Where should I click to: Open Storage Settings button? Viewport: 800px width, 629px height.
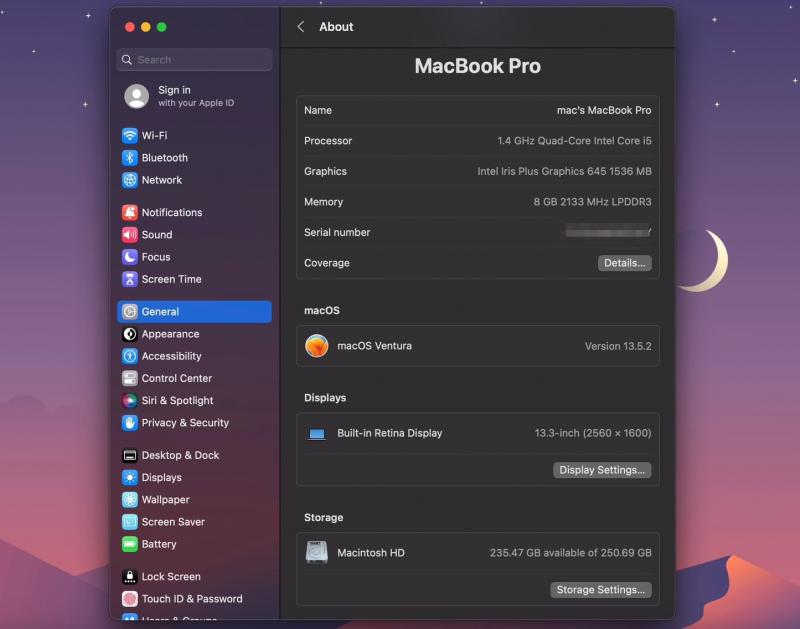click(601, 590)
